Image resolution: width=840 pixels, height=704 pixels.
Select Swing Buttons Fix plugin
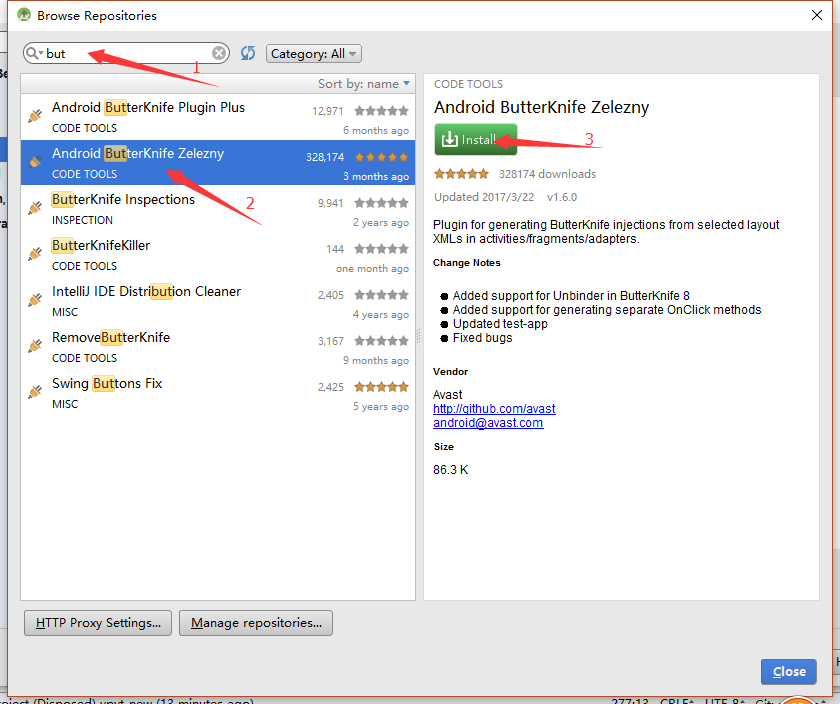pyautogui.click(x=218, y=393)
